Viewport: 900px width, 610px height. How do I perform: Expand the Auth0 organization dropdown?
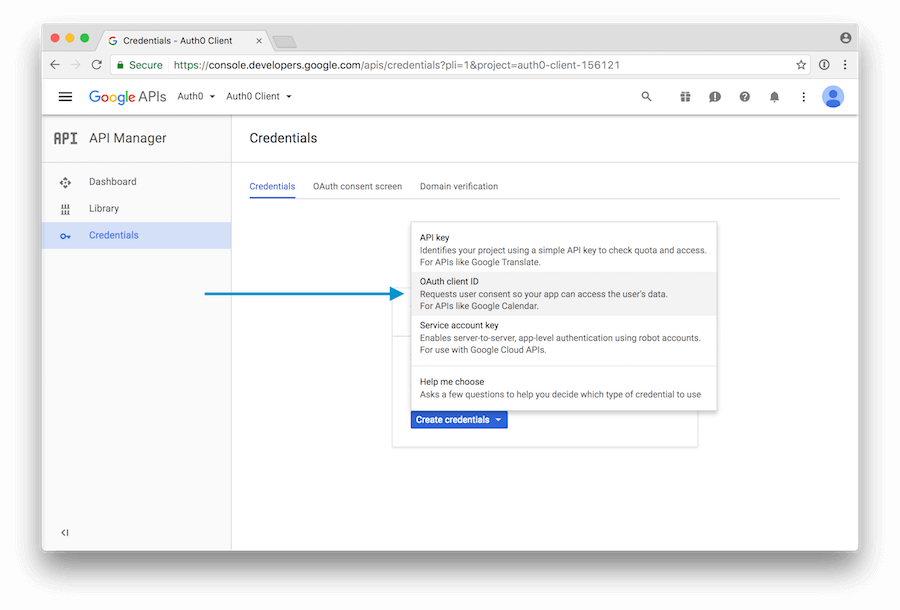[x=196, y=96]
